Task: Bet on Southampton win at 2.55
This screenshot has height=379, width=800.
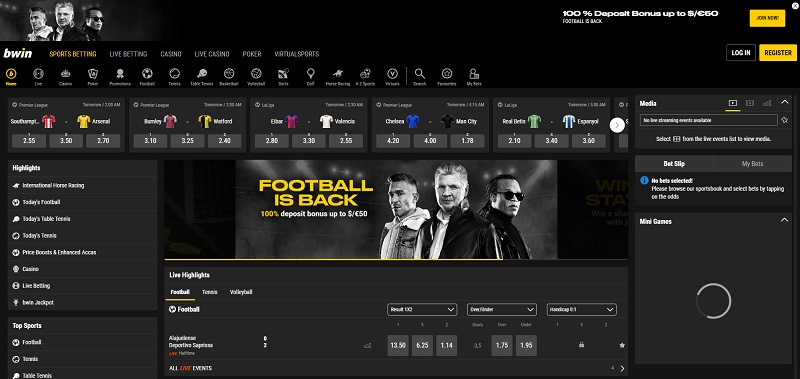Action: pyautogui.click(x=29, y=141)
